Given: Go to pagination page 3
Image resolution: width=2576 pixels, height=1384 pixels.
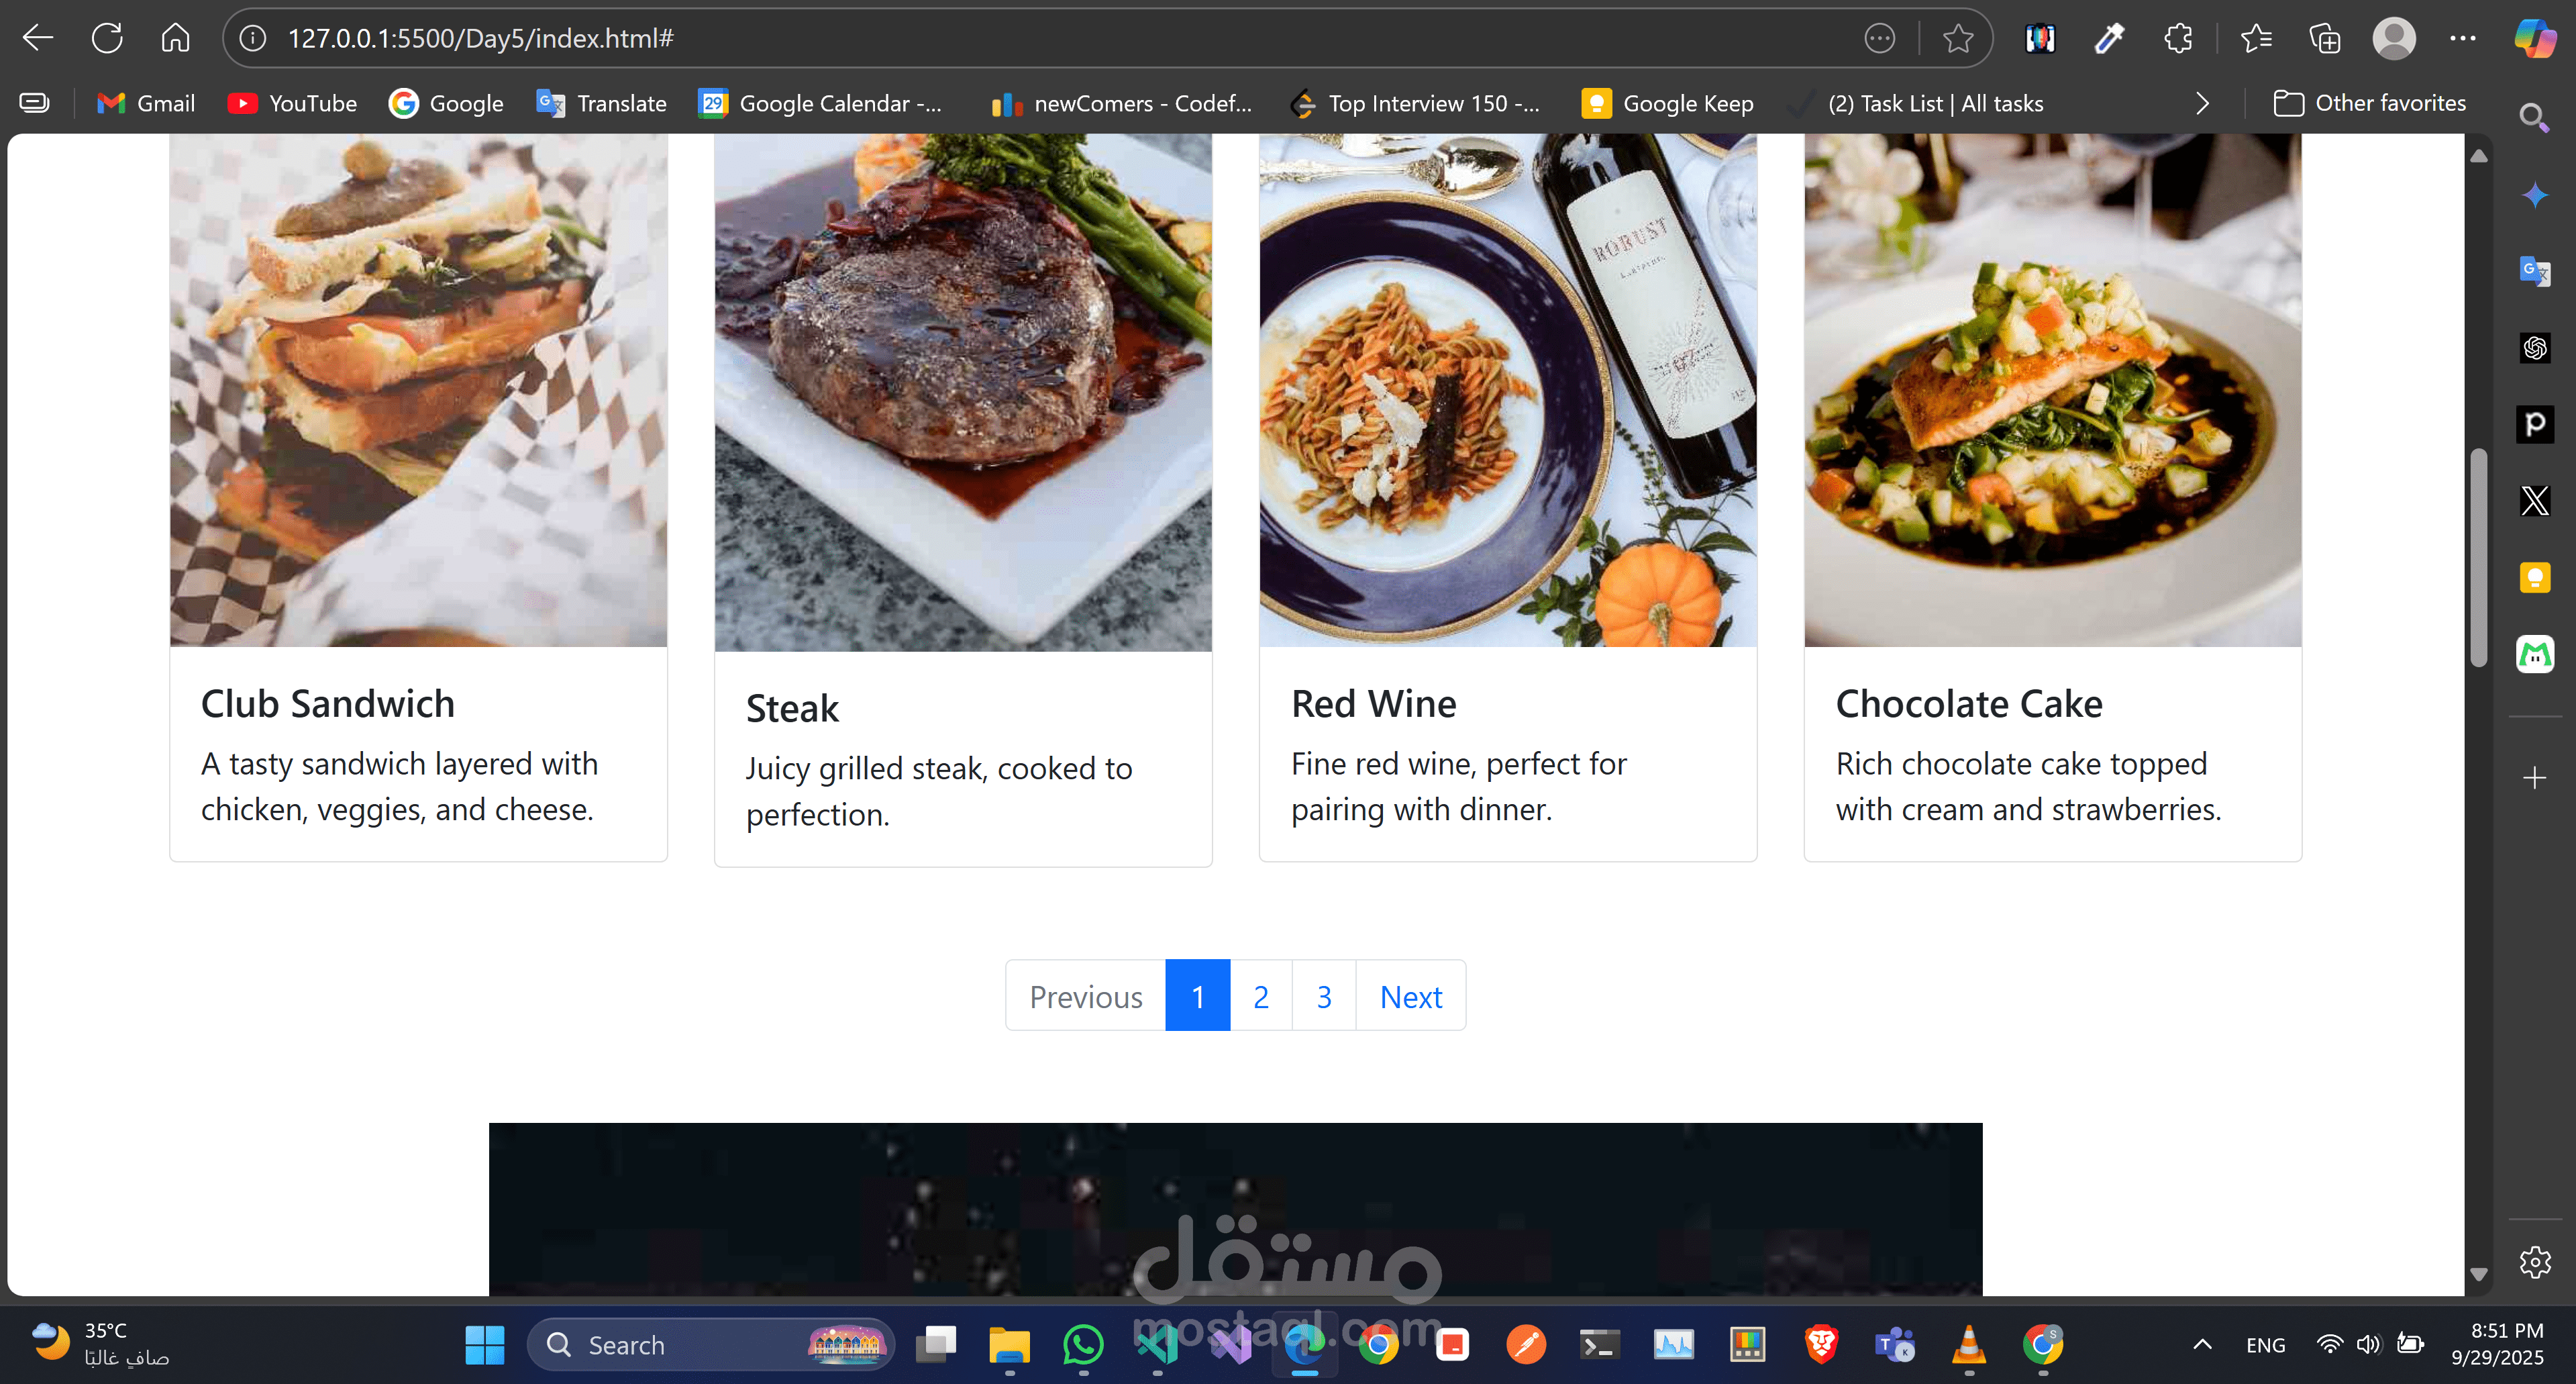Looking at the screenshot, I should tap(1323, 996).
